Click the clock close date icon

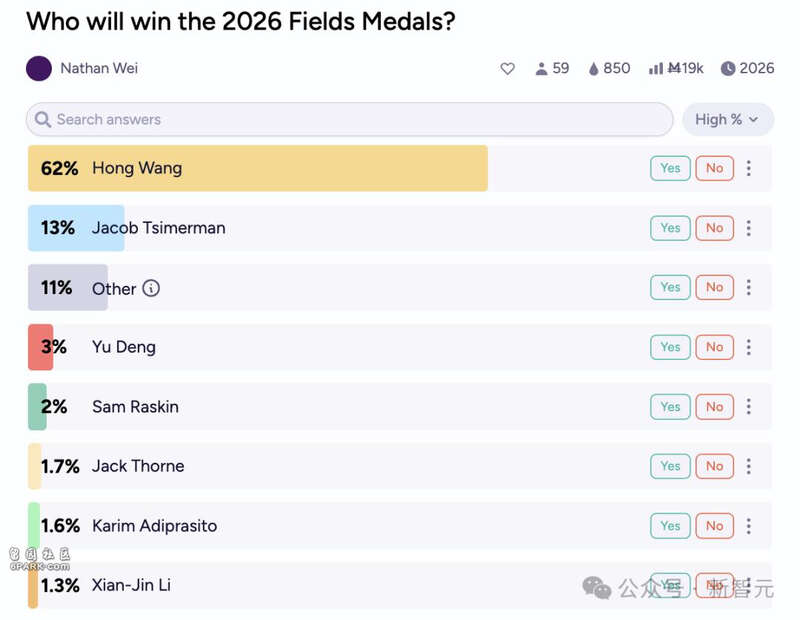pyautogui.click(x=728, y=69)
